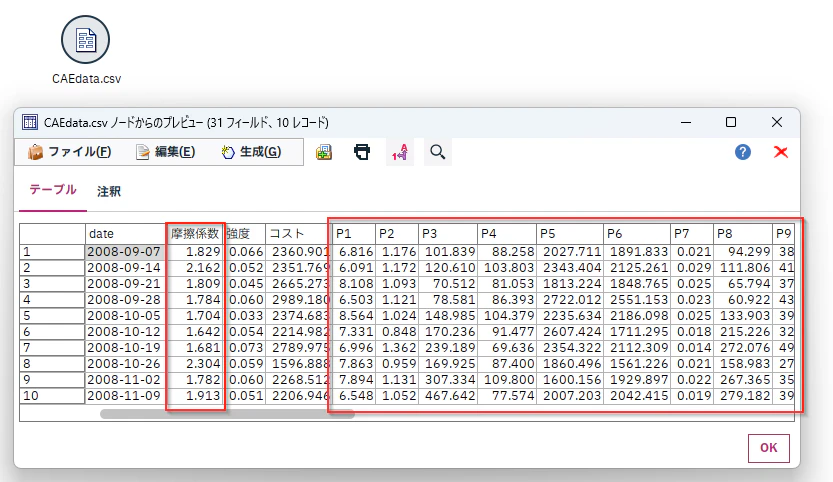Select the P2 column header
This screenshot has height=482, width=833.
[397, 234]
